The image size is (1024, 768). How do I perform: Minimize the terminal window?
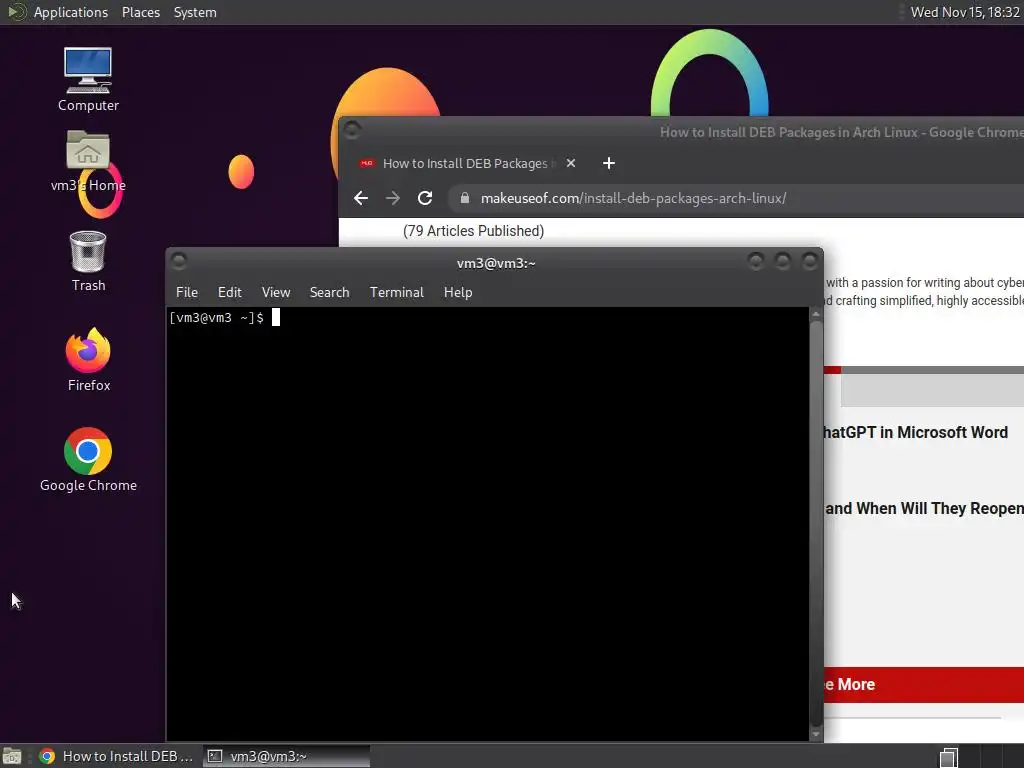[x=756, y=261]
